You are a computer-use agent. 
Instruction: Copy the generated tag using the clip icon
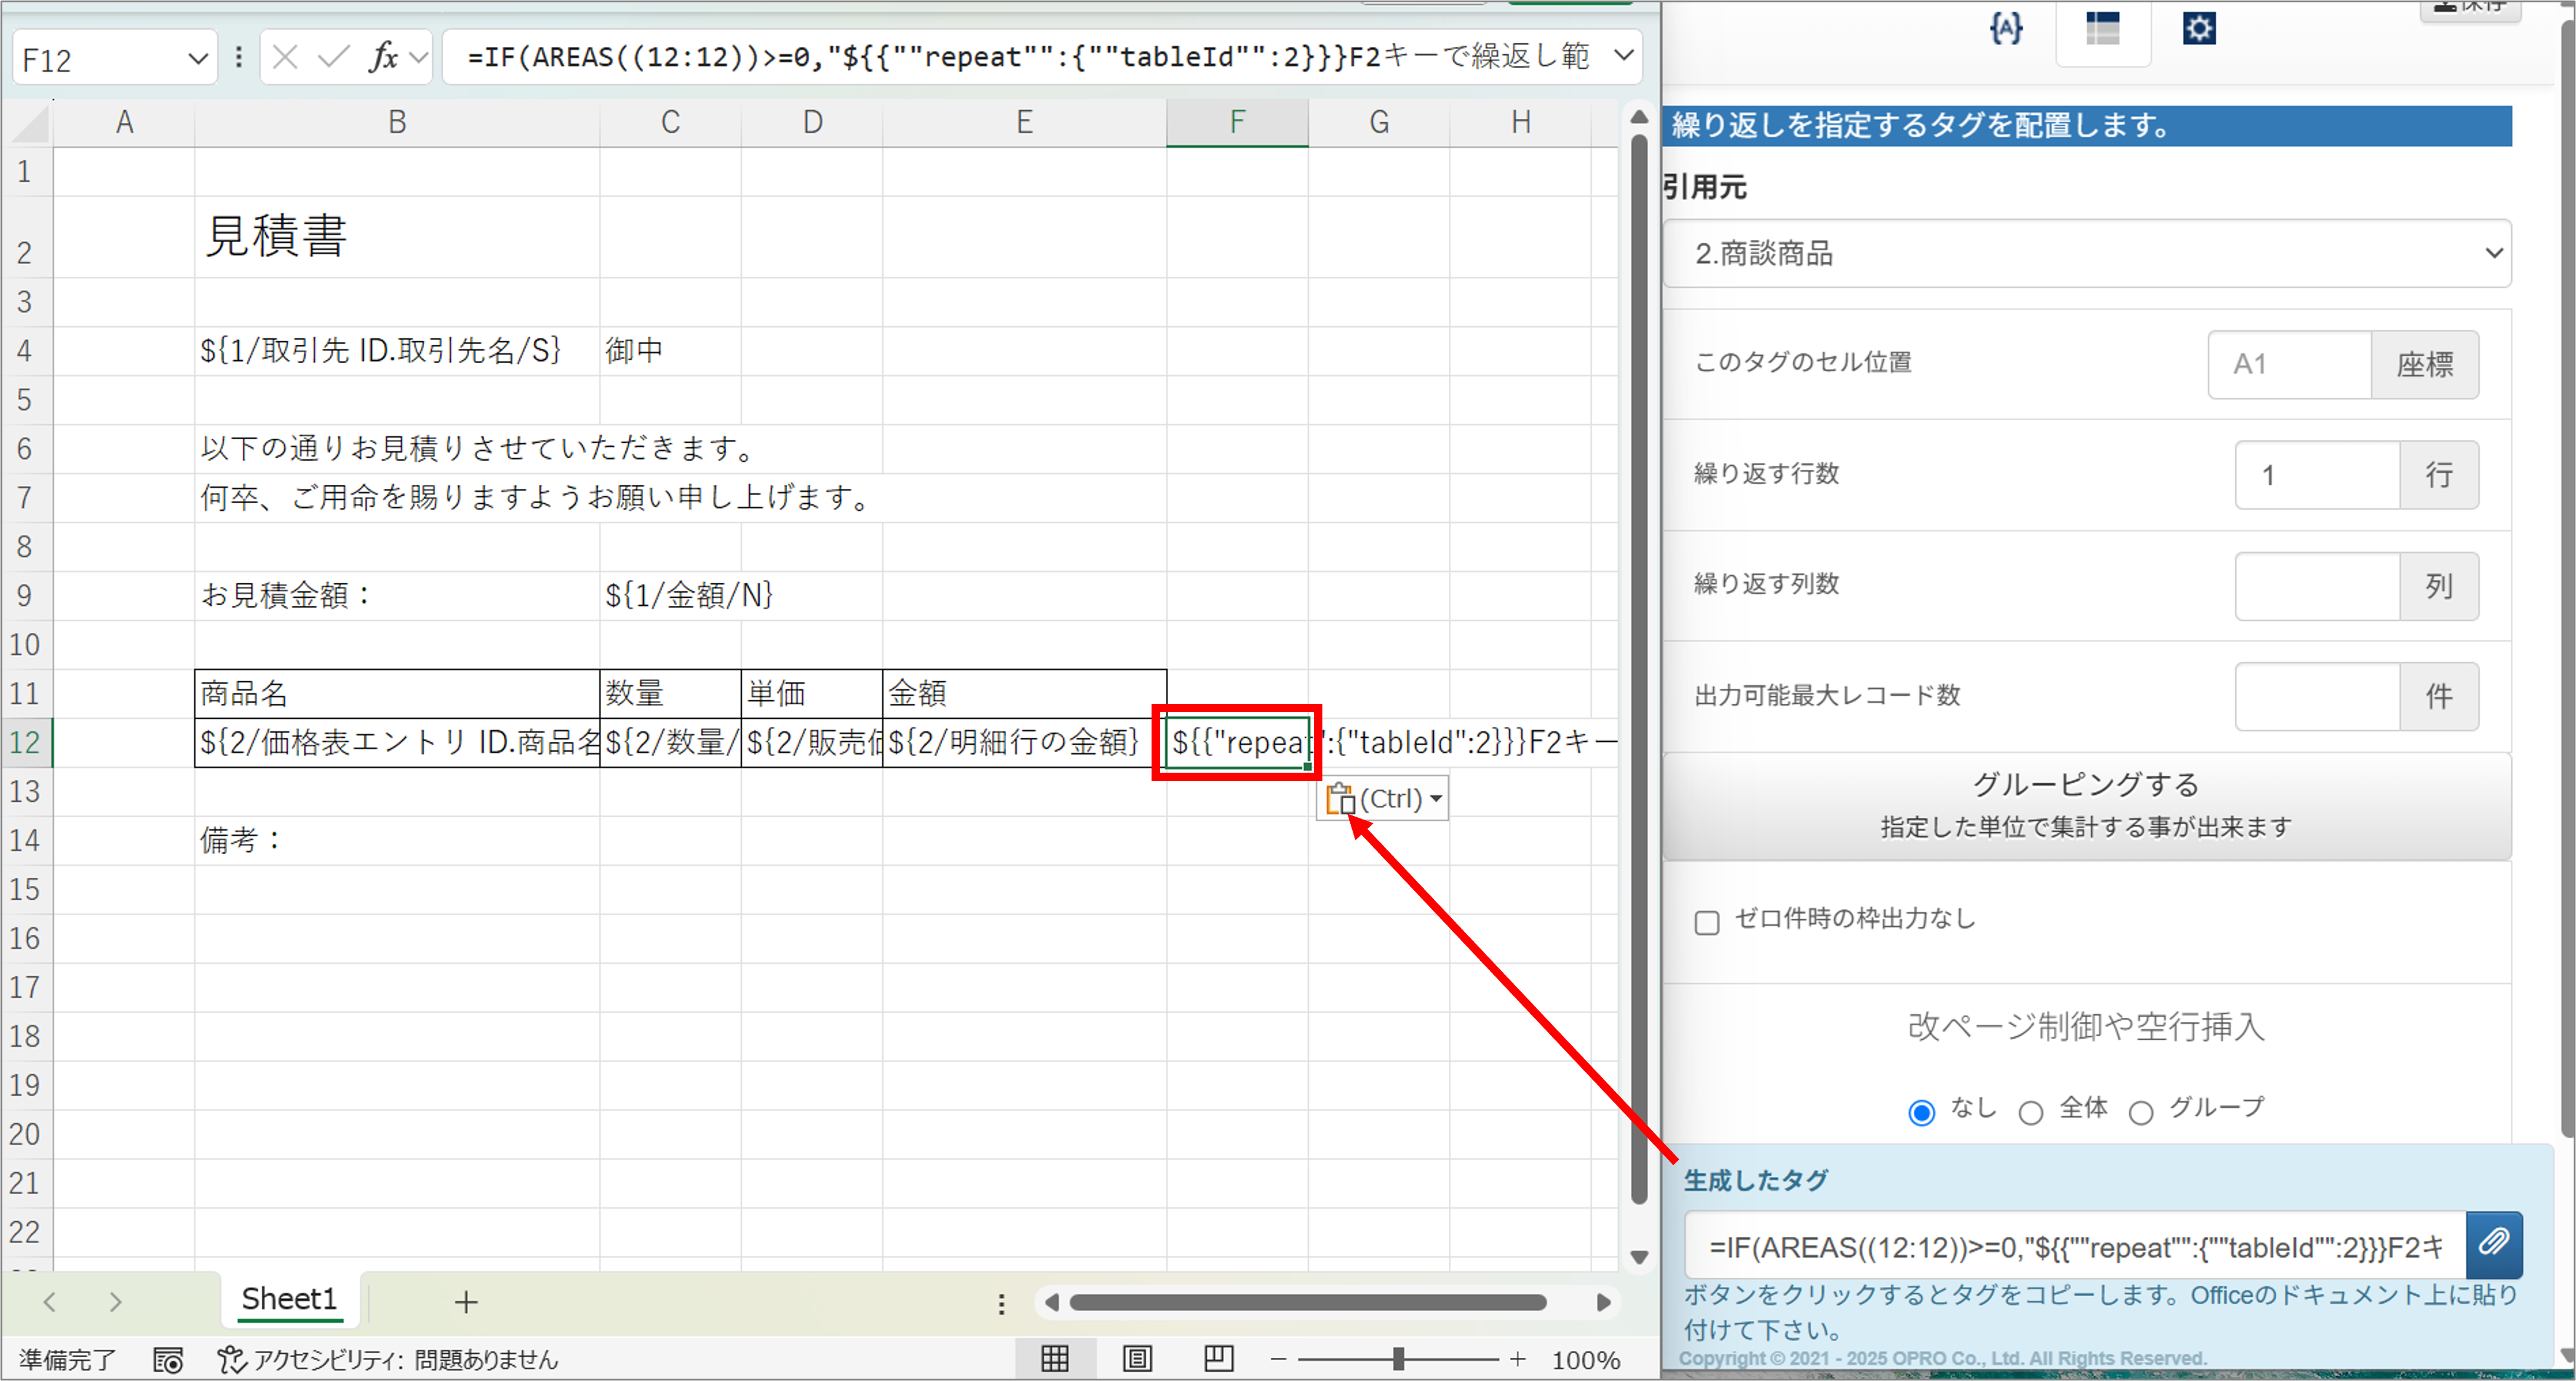point(2495,1243)
